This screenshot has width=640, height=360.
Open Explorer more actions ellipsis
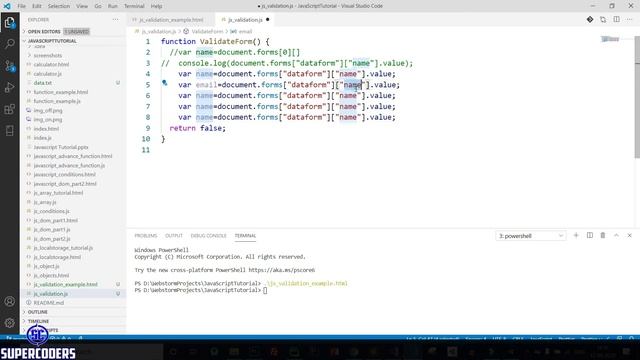pos(116,20)
